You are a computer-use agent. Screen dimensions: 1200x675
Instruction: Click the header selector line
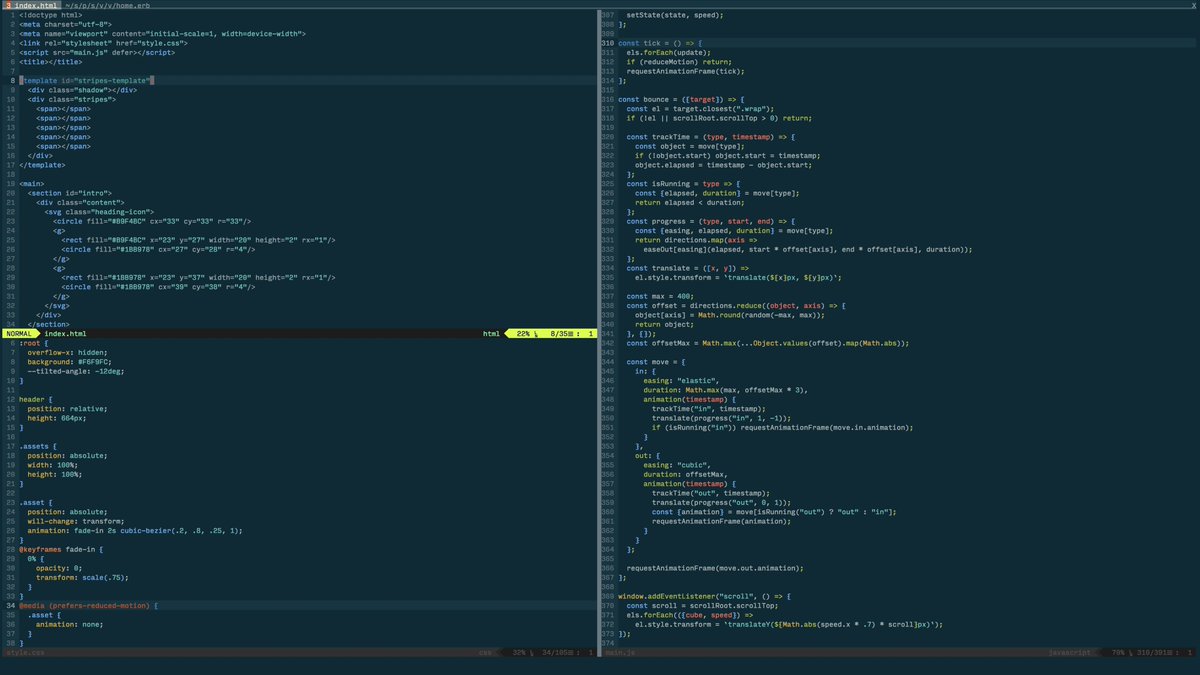36,399
